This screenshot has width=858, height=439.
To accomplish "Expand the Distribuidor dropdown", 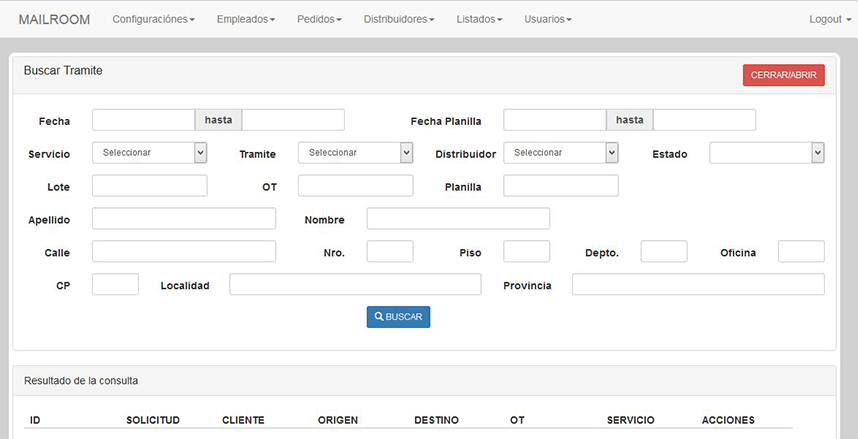I will click(560, 152).
